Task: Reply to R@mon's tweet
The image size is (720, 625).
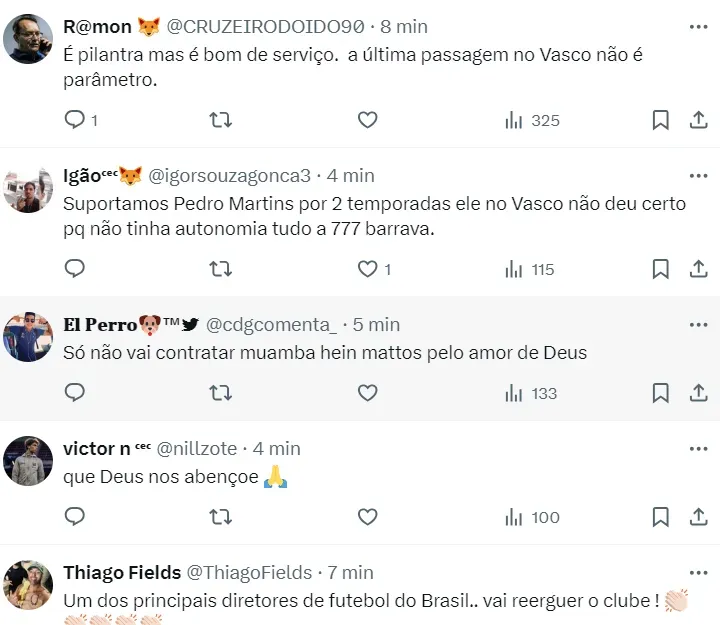Action: (75, 120)
